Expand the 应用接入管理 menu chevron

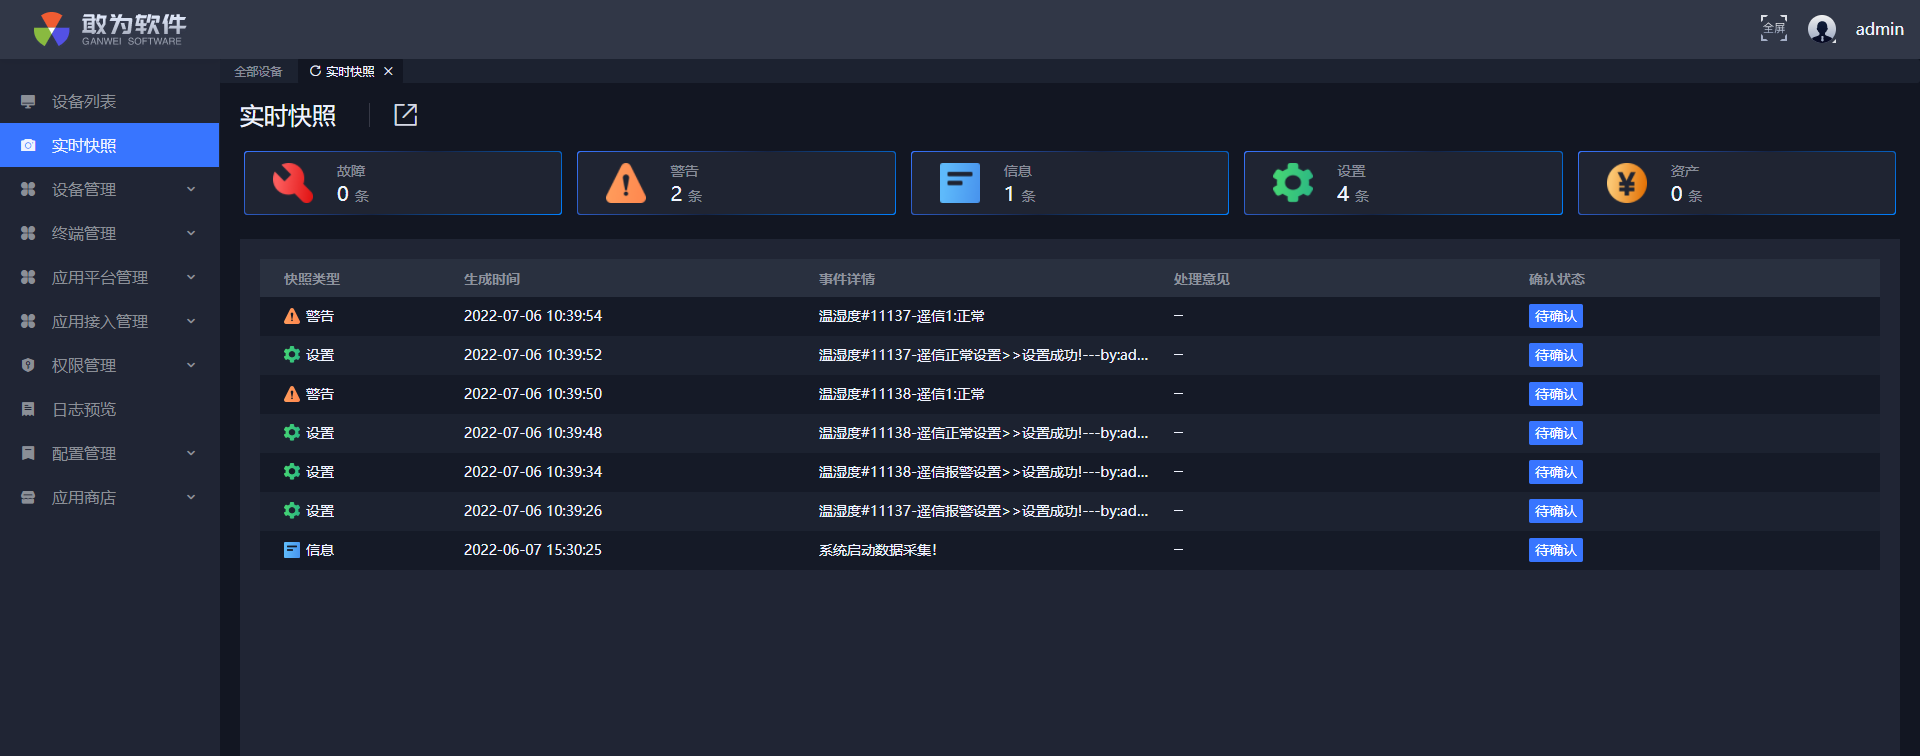pyautogui.click(x=191, y=321)
